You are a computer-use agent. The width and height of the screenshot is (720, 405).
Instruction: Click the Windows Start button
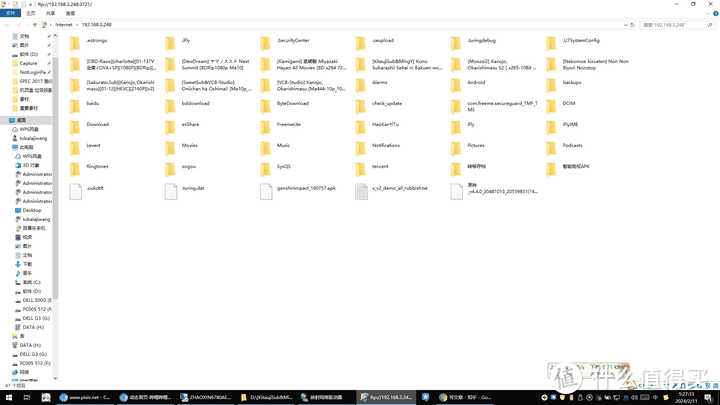coord(7,397)
